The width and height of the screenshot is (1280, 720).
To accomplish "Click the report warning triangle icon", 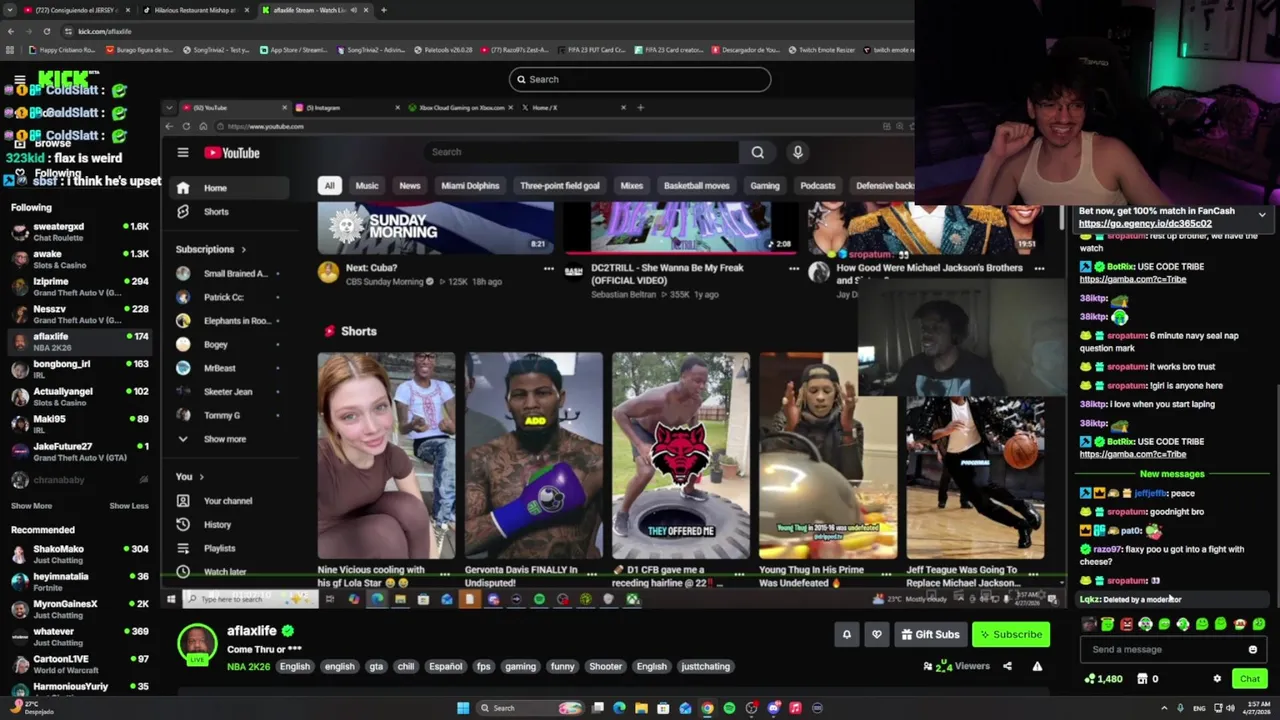I will [x=1037, y=666].
